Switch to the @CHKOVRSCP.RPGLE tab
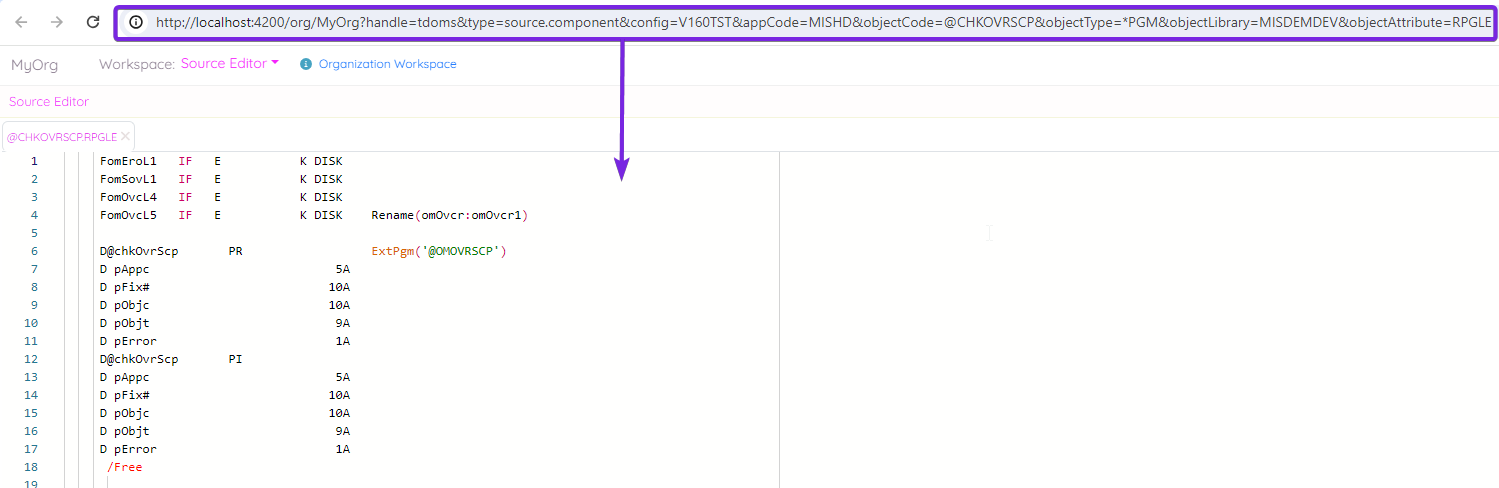This screenshot has height=488, width=1499. point(62,137)
